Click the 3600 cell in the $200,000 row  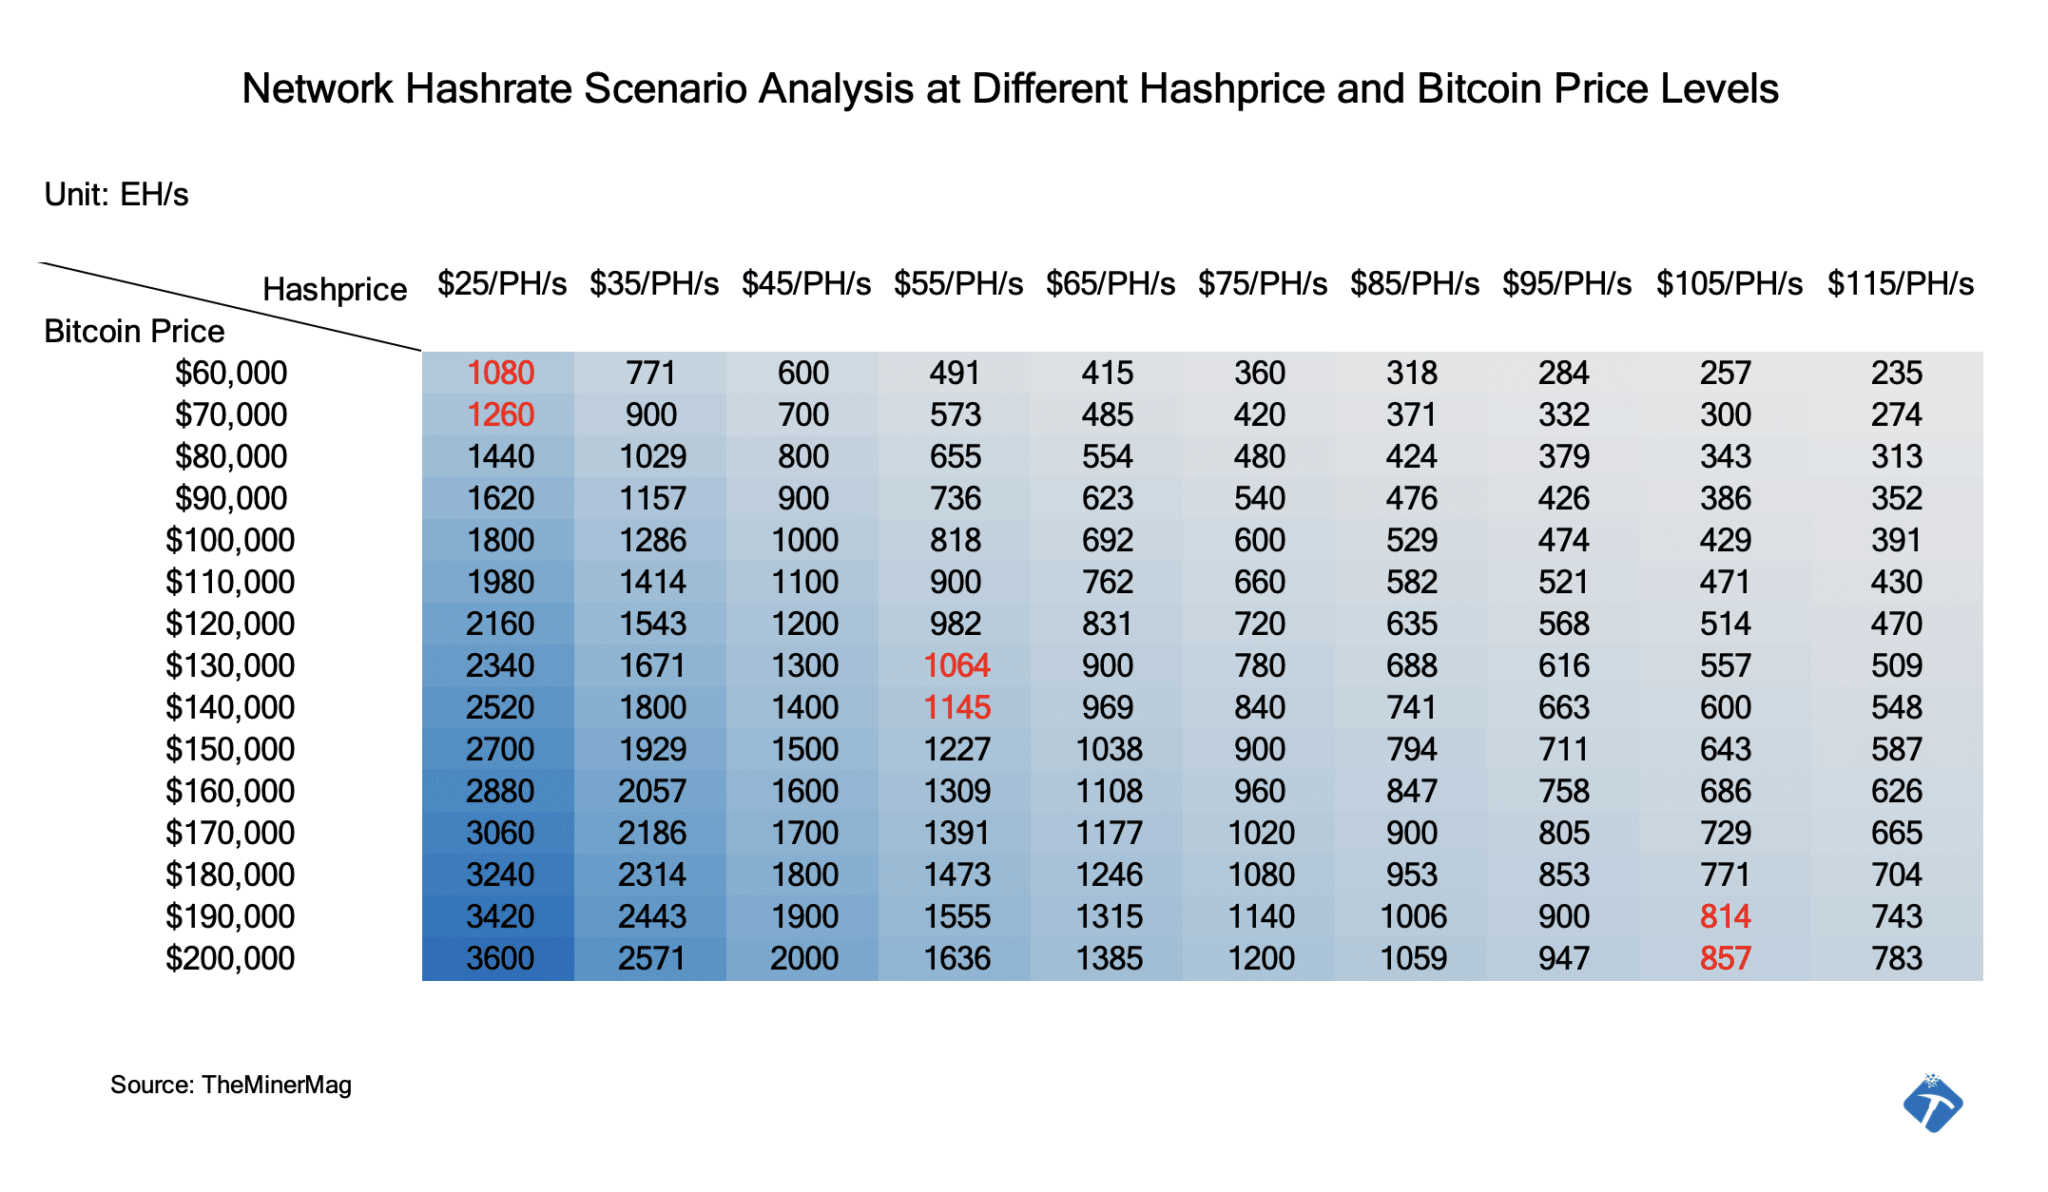pos(500,958)
